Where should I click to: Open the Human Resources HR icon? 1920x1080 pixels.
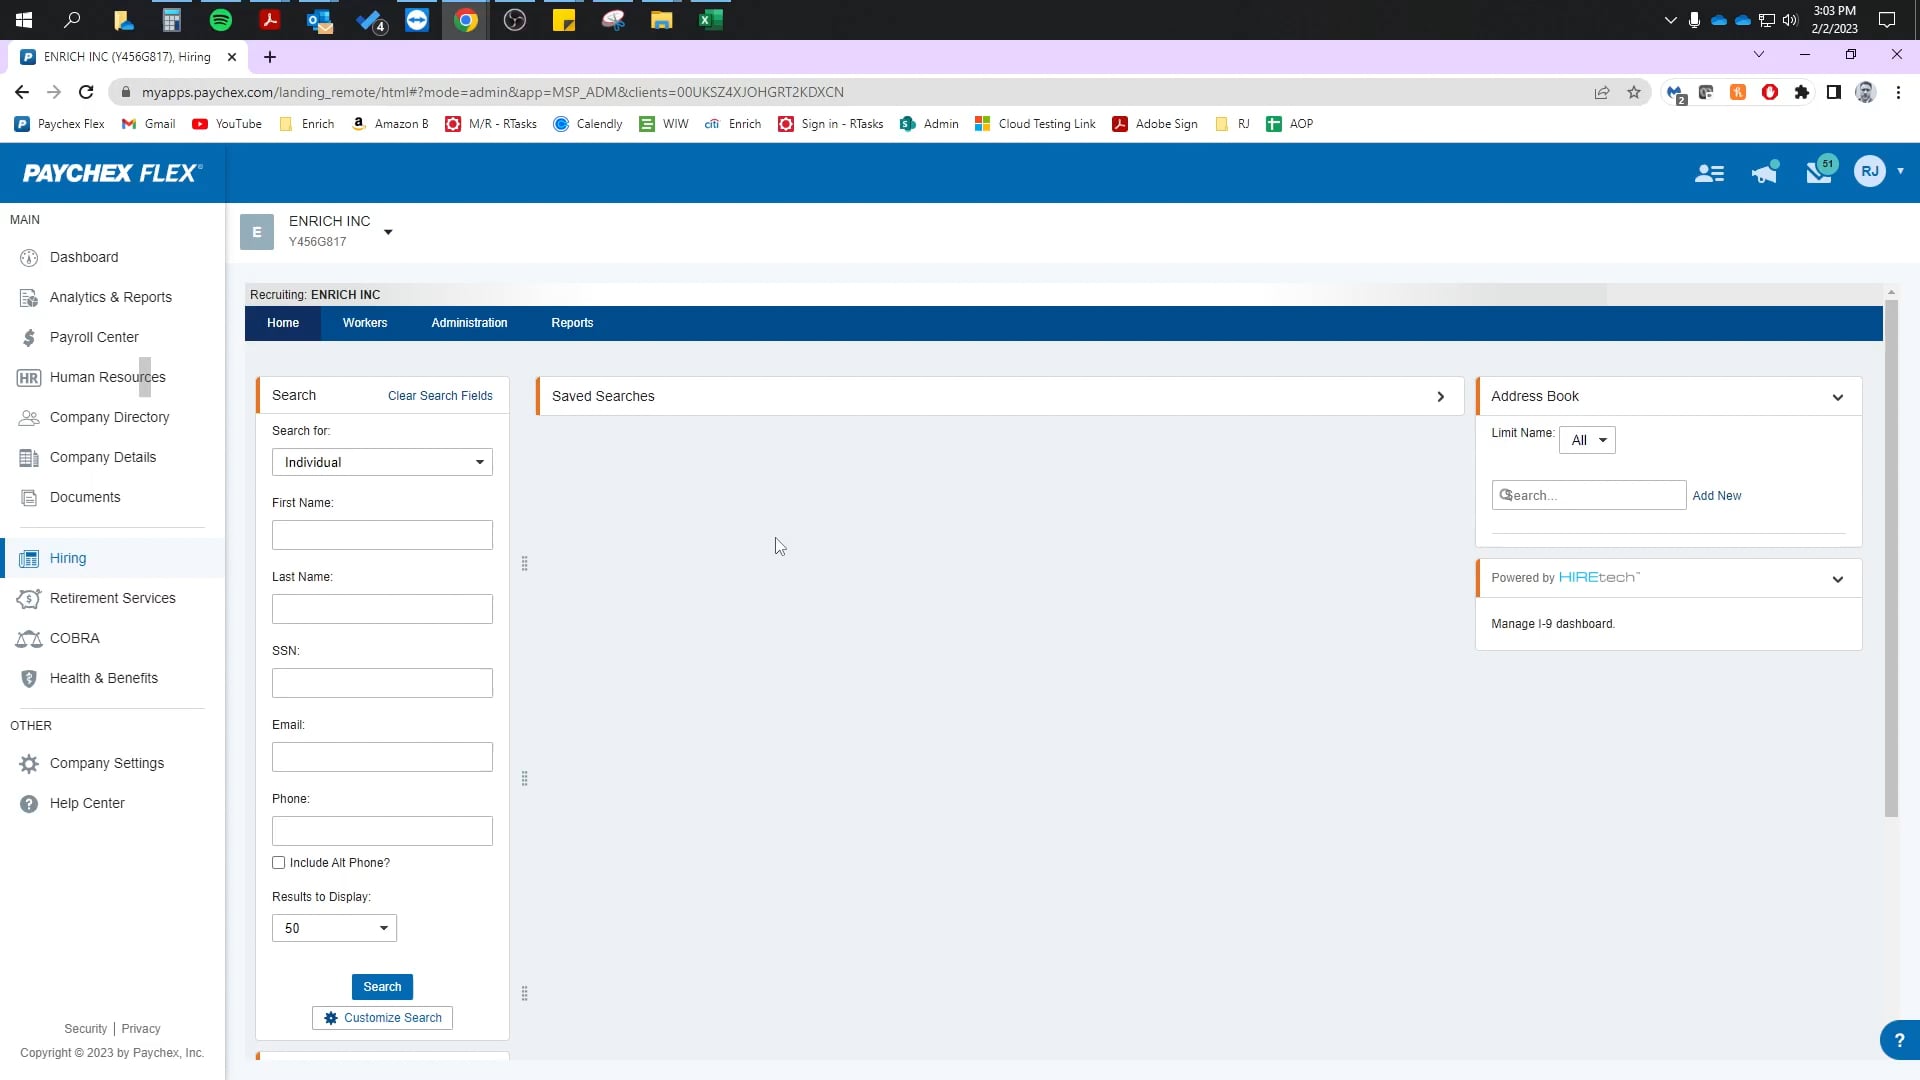29,378
